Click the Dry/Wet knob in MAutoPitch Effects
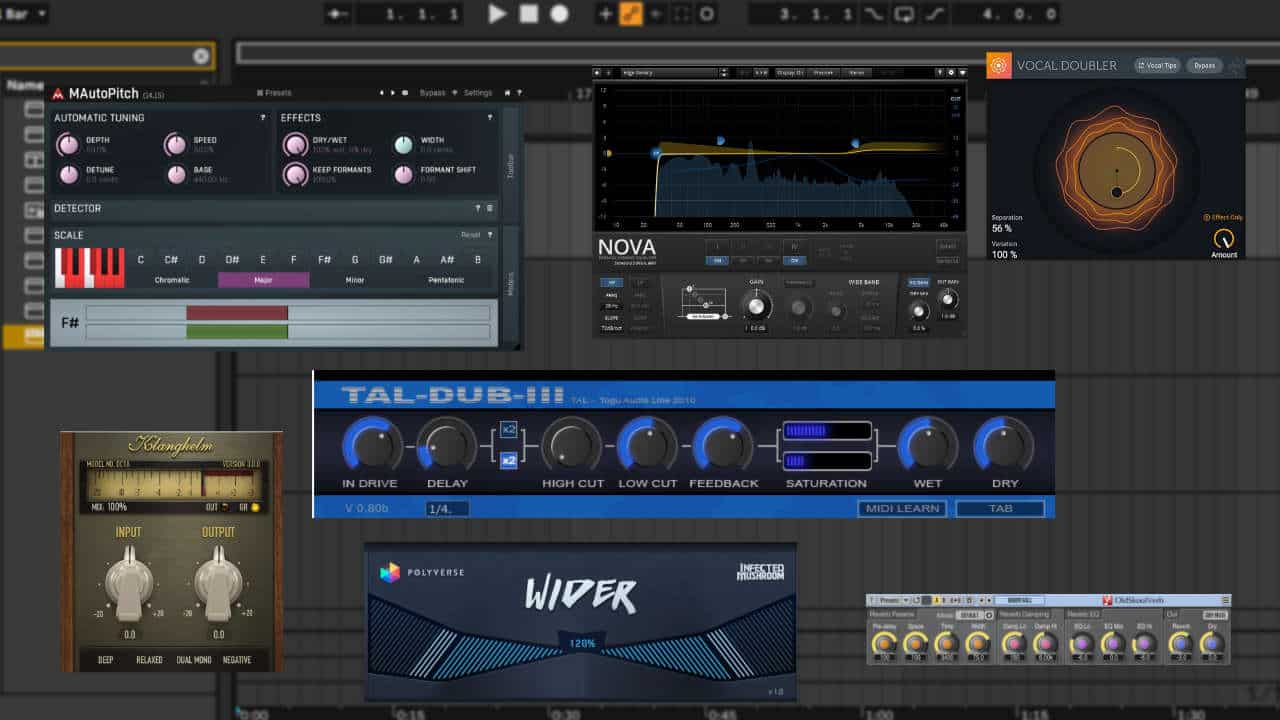Viewport: 1280px width, 720px height. [295, 145]
